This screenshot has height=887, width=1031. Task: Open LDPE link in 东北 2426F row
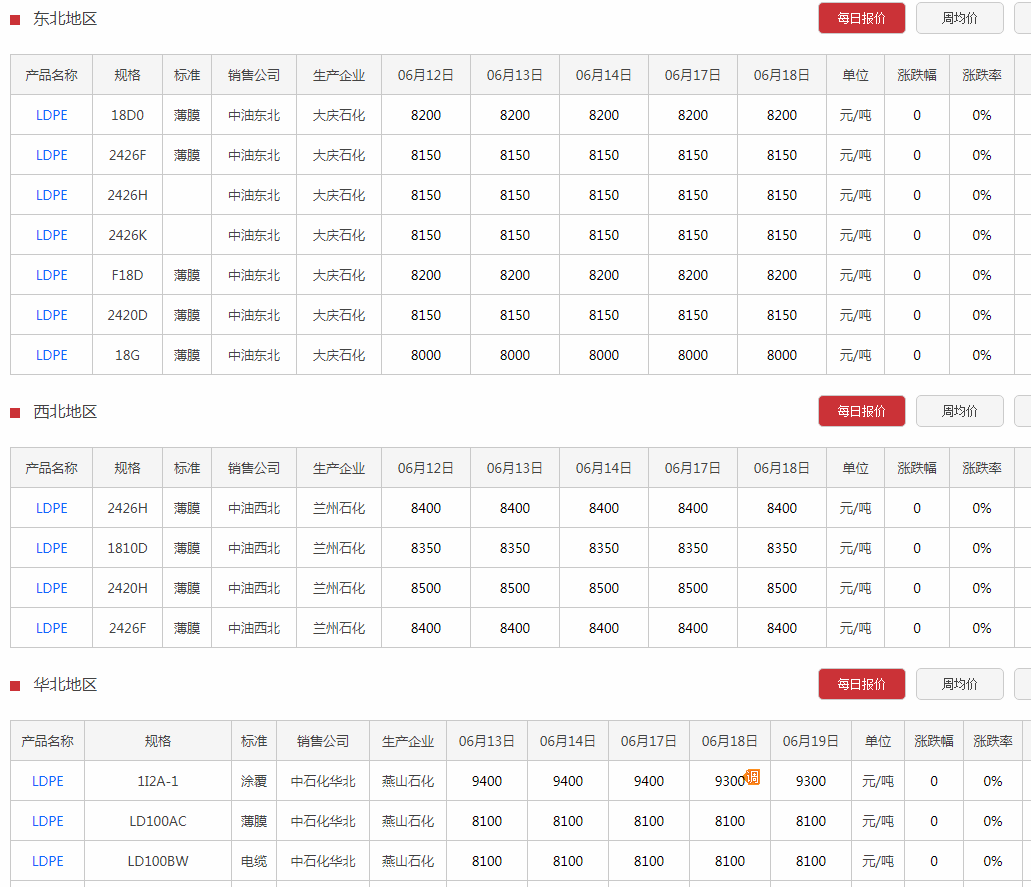coord(51,155)
